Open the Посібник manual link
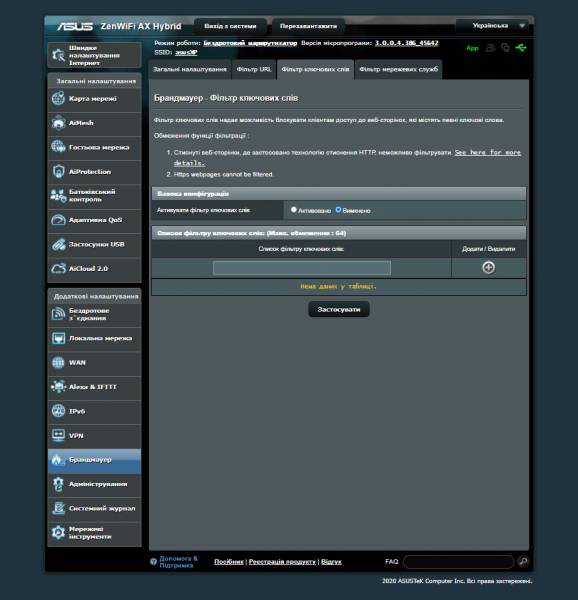Screen dimensions: 578x600 pyautogui.click(x=229, y=562)
